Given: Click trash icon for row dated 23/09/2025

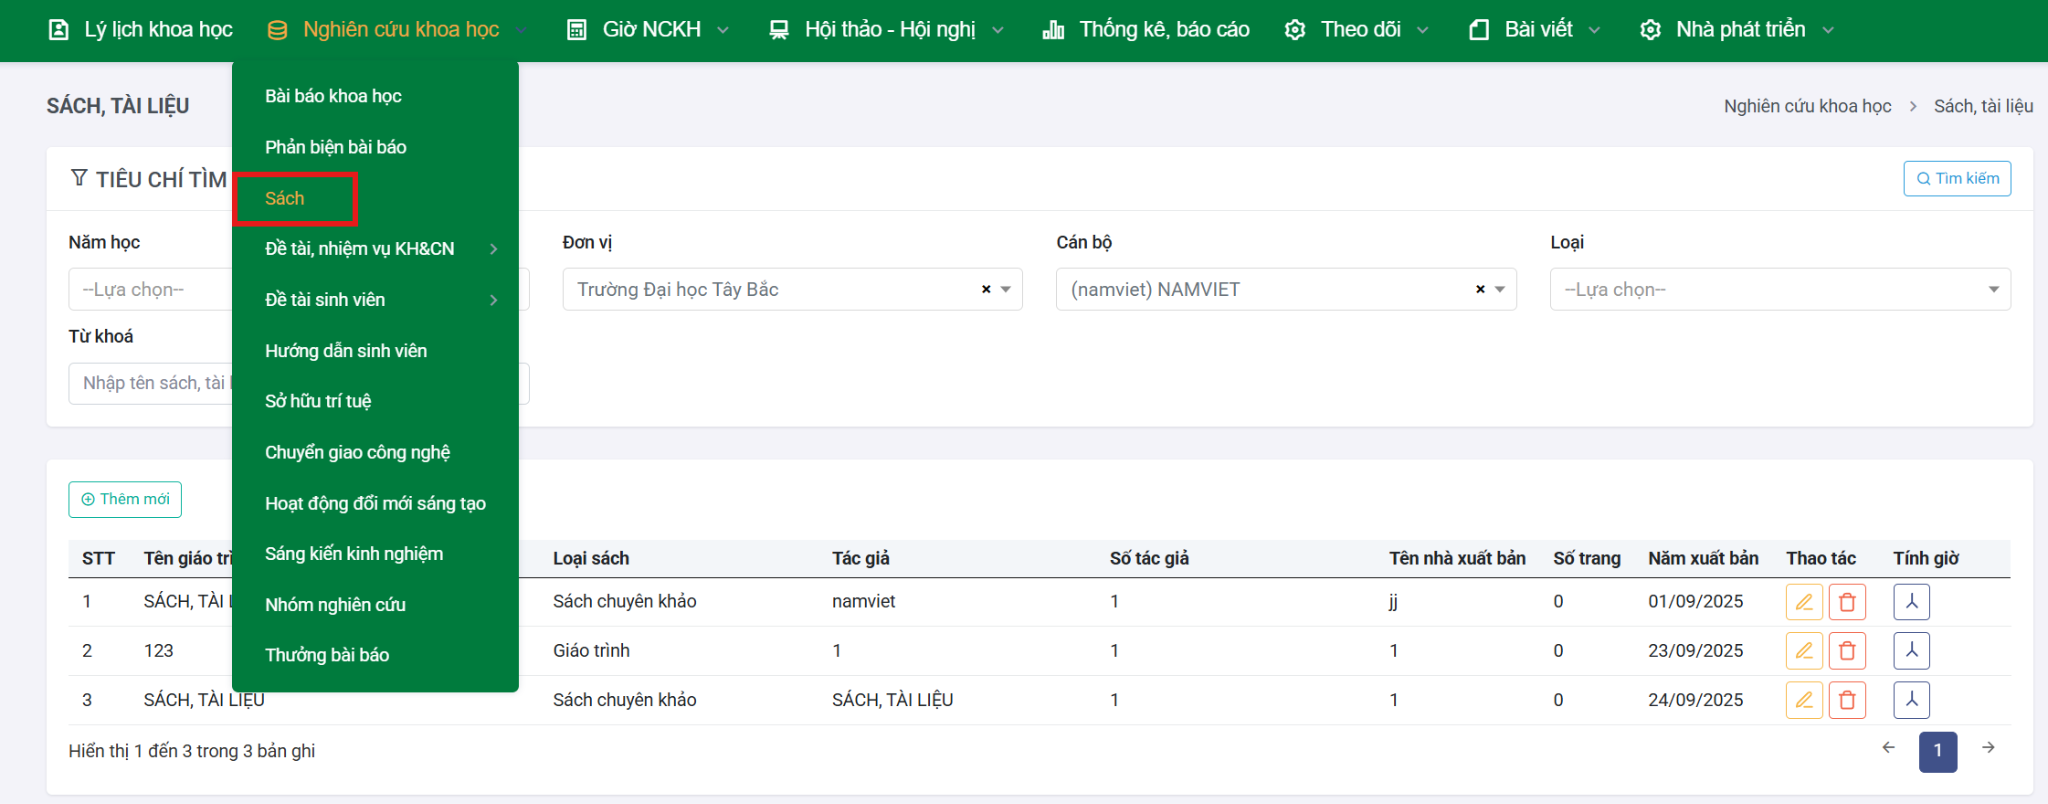Looking at the screenshot, I should [x=1847, y=651].
